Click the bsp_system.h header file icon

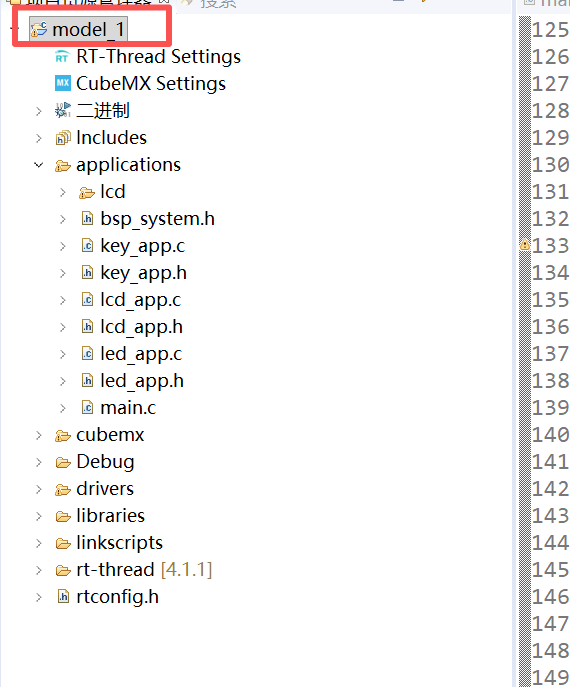pos(87,219)
